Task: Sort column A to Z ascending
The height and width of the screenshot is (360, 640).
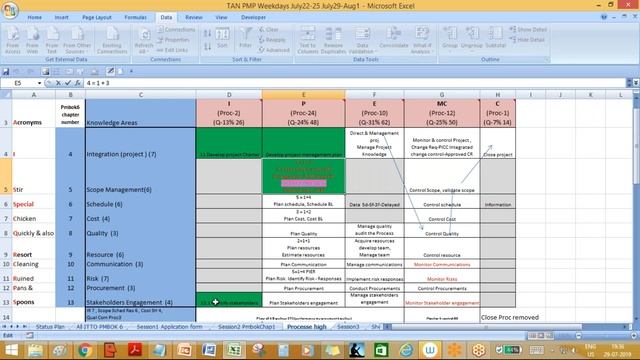Action: (208, 33)
